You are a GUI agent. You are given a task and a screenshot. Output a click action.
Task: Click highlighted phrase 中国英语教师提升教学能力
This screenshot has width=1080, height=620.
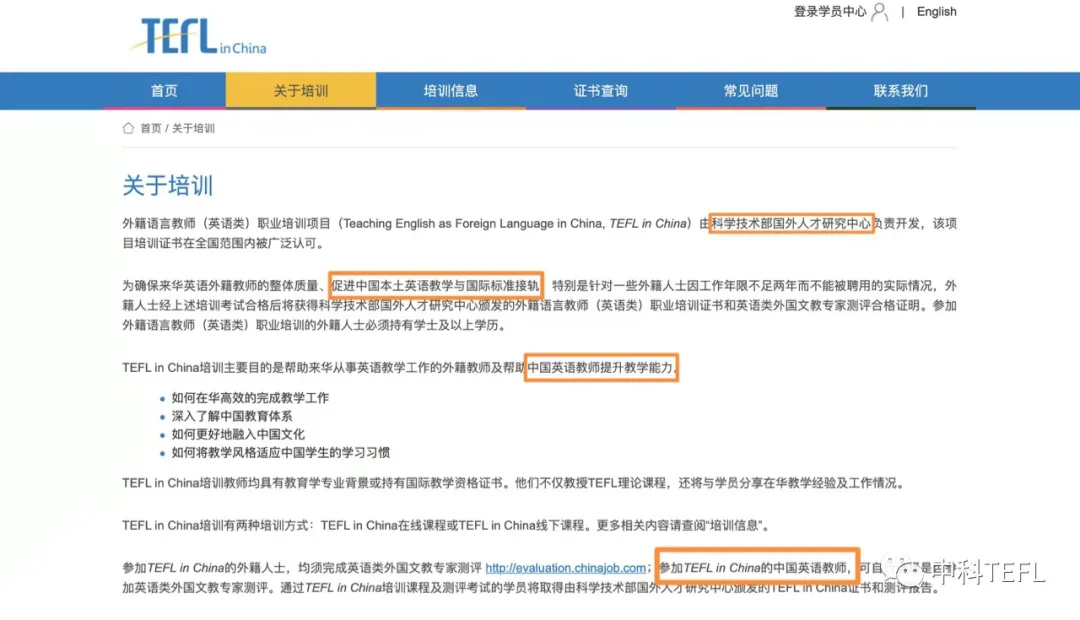click(603, 367)
